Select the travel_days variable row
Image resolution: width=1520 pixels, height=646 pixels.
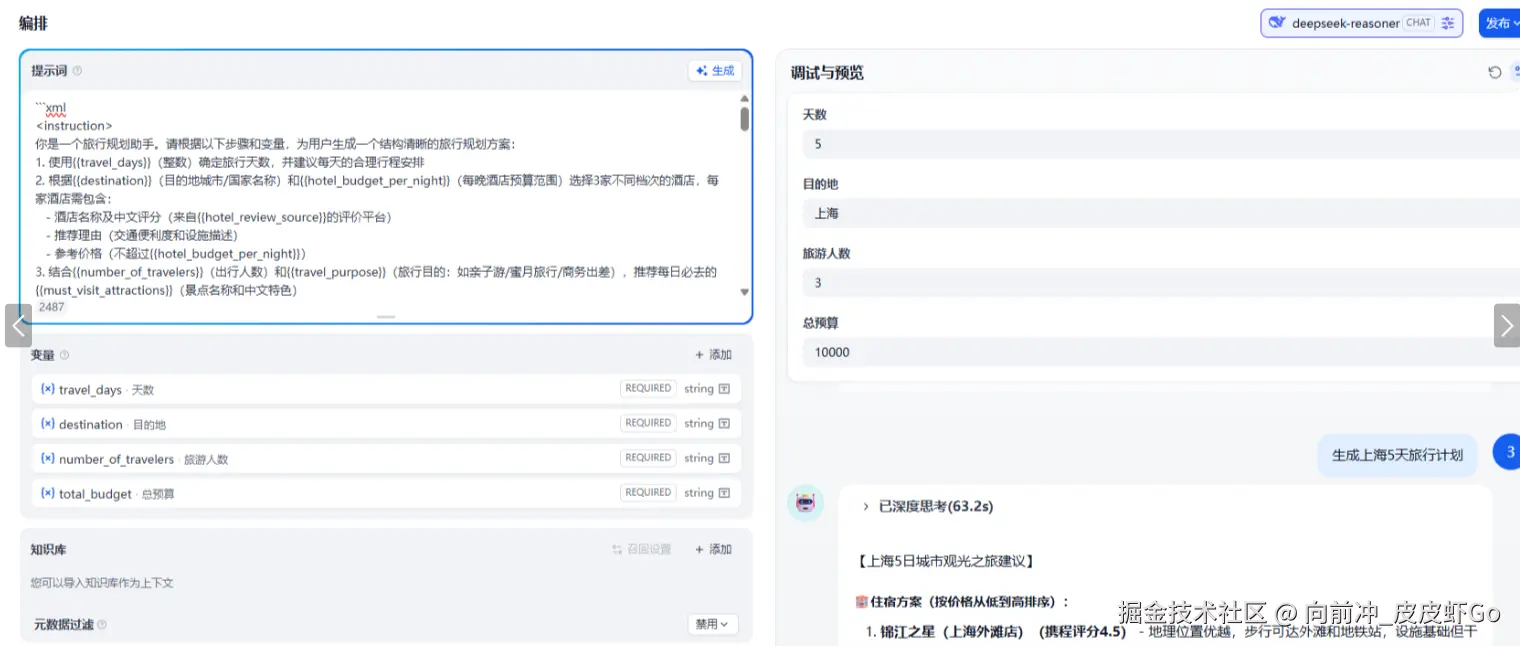(x=386, y=389)
